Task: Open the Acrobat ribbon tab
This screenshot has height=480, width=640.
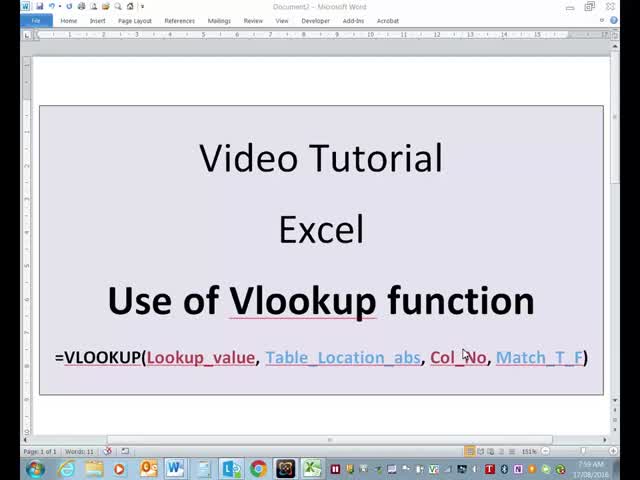Action: (x=388, y=21)
